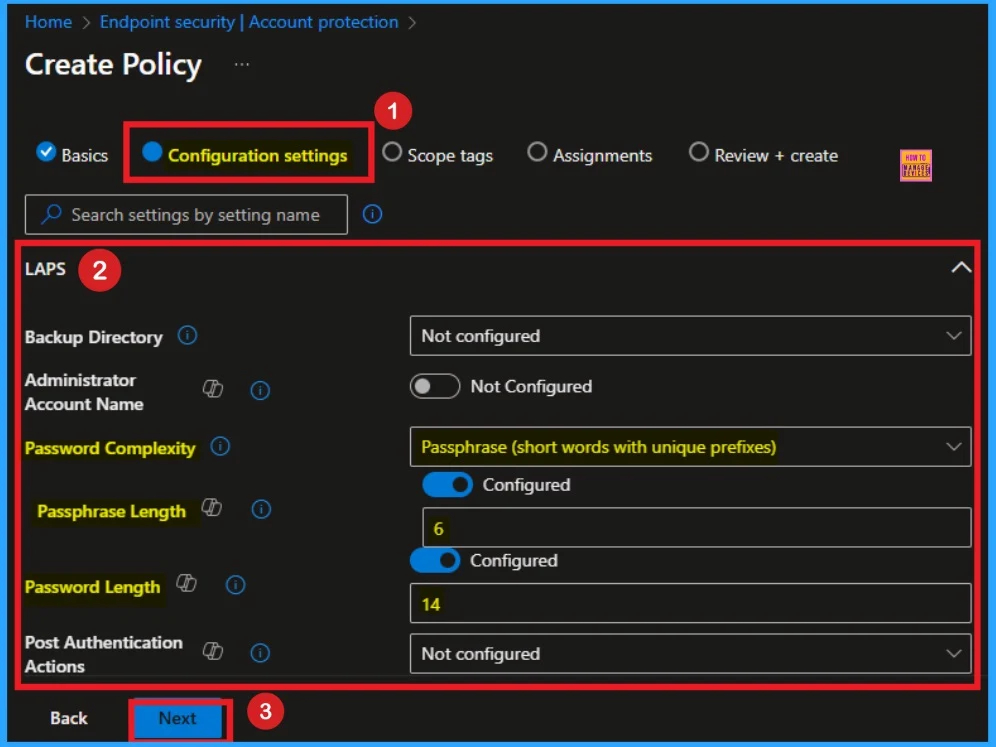
Task: Follow the Home breadcrumb link
Action: click(48, 22)
